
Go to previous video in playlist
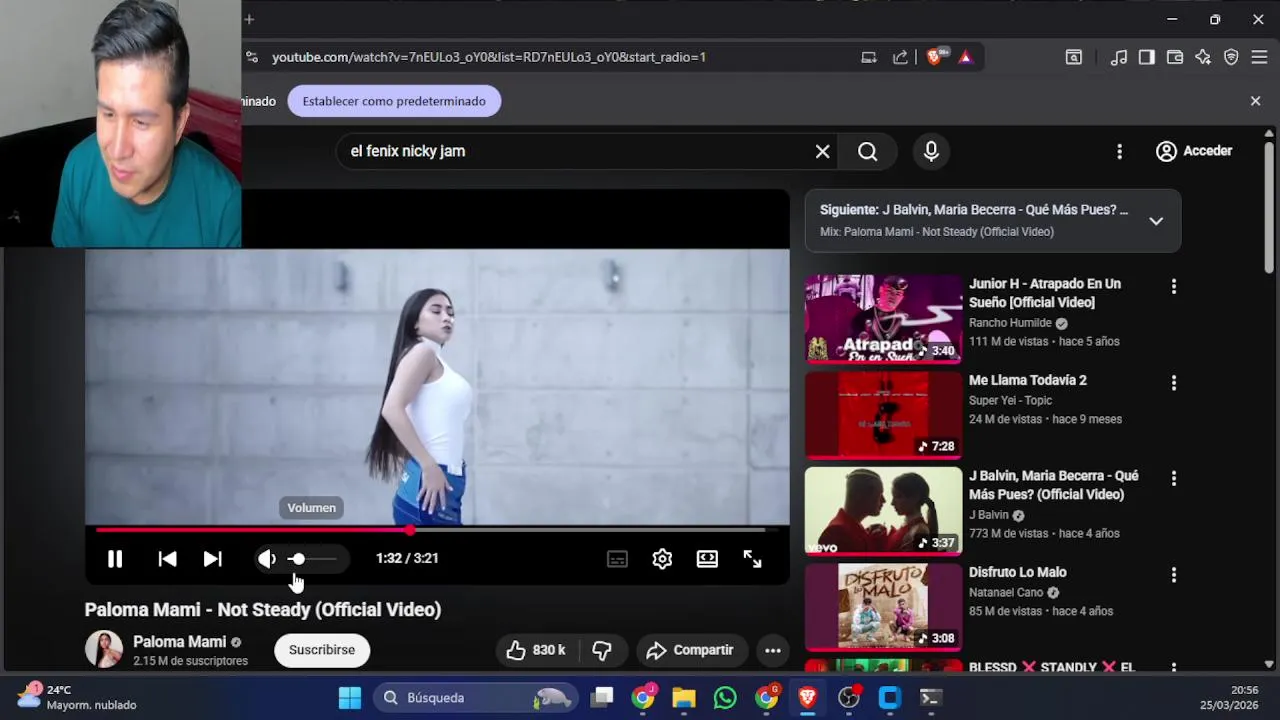167,559
